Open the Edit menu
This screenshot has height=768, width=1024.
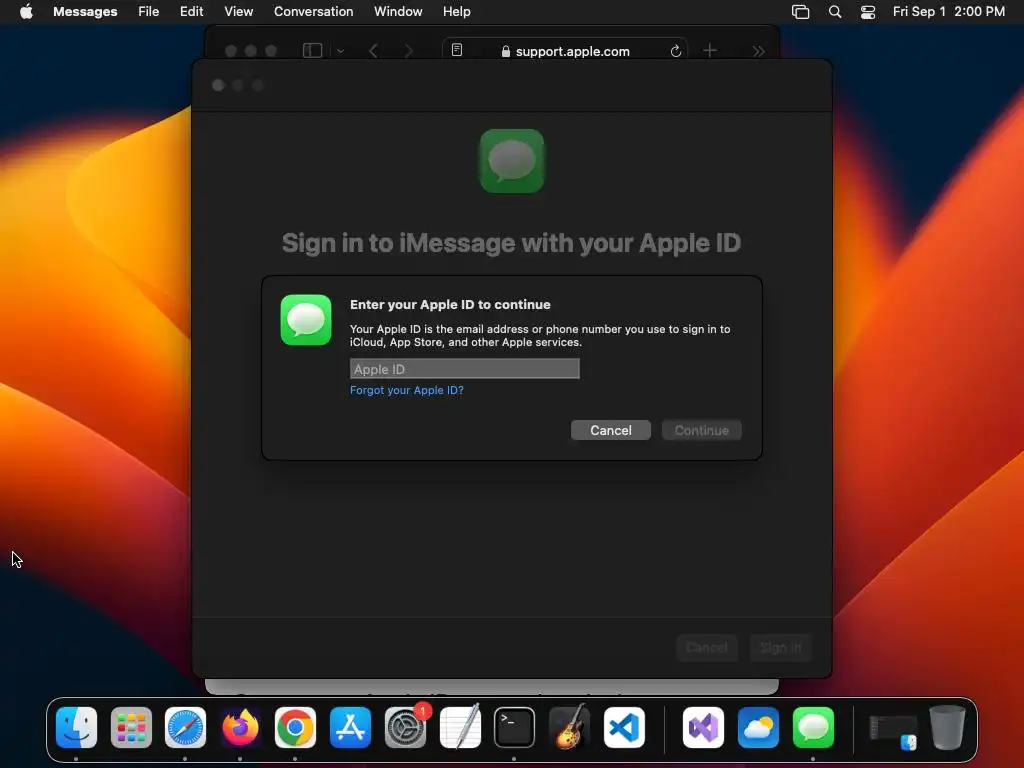pos(191,11)
